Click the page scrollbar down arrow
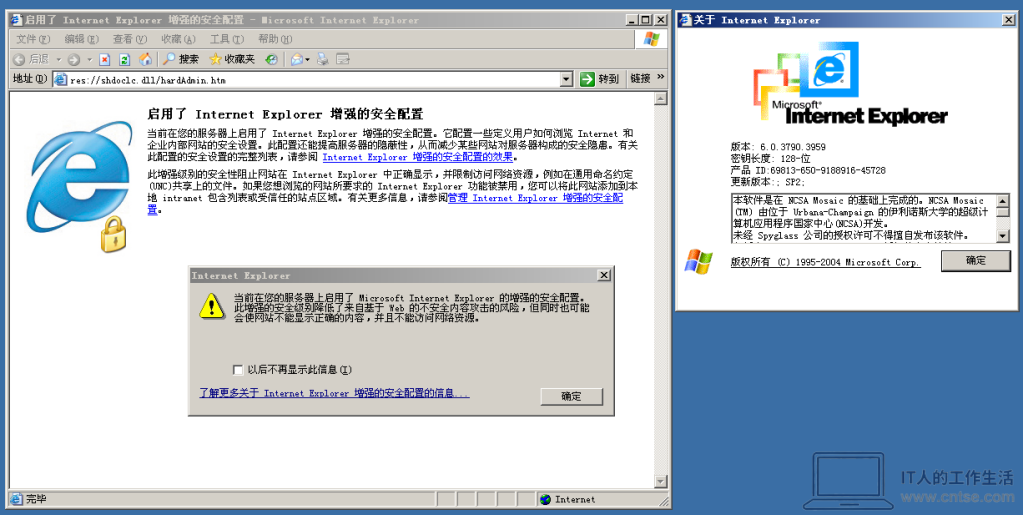Viewport: 1023px width, 515px height. (x=660, y=482)
